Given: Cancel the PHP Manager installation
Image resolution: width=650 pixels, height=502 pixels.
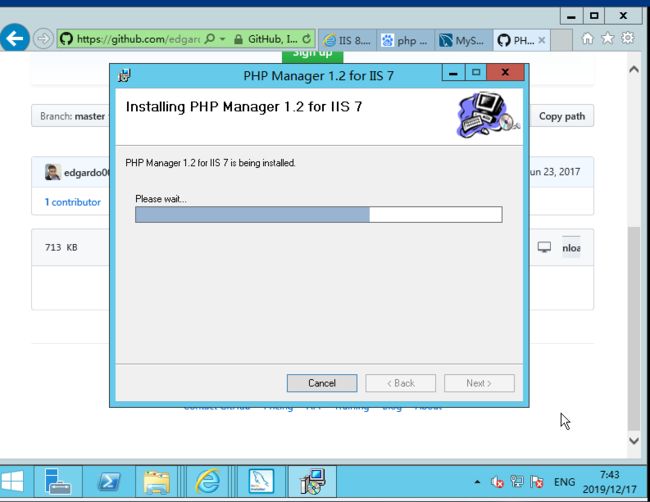Looking at the screenshot, I should click(x=322, y=383).
